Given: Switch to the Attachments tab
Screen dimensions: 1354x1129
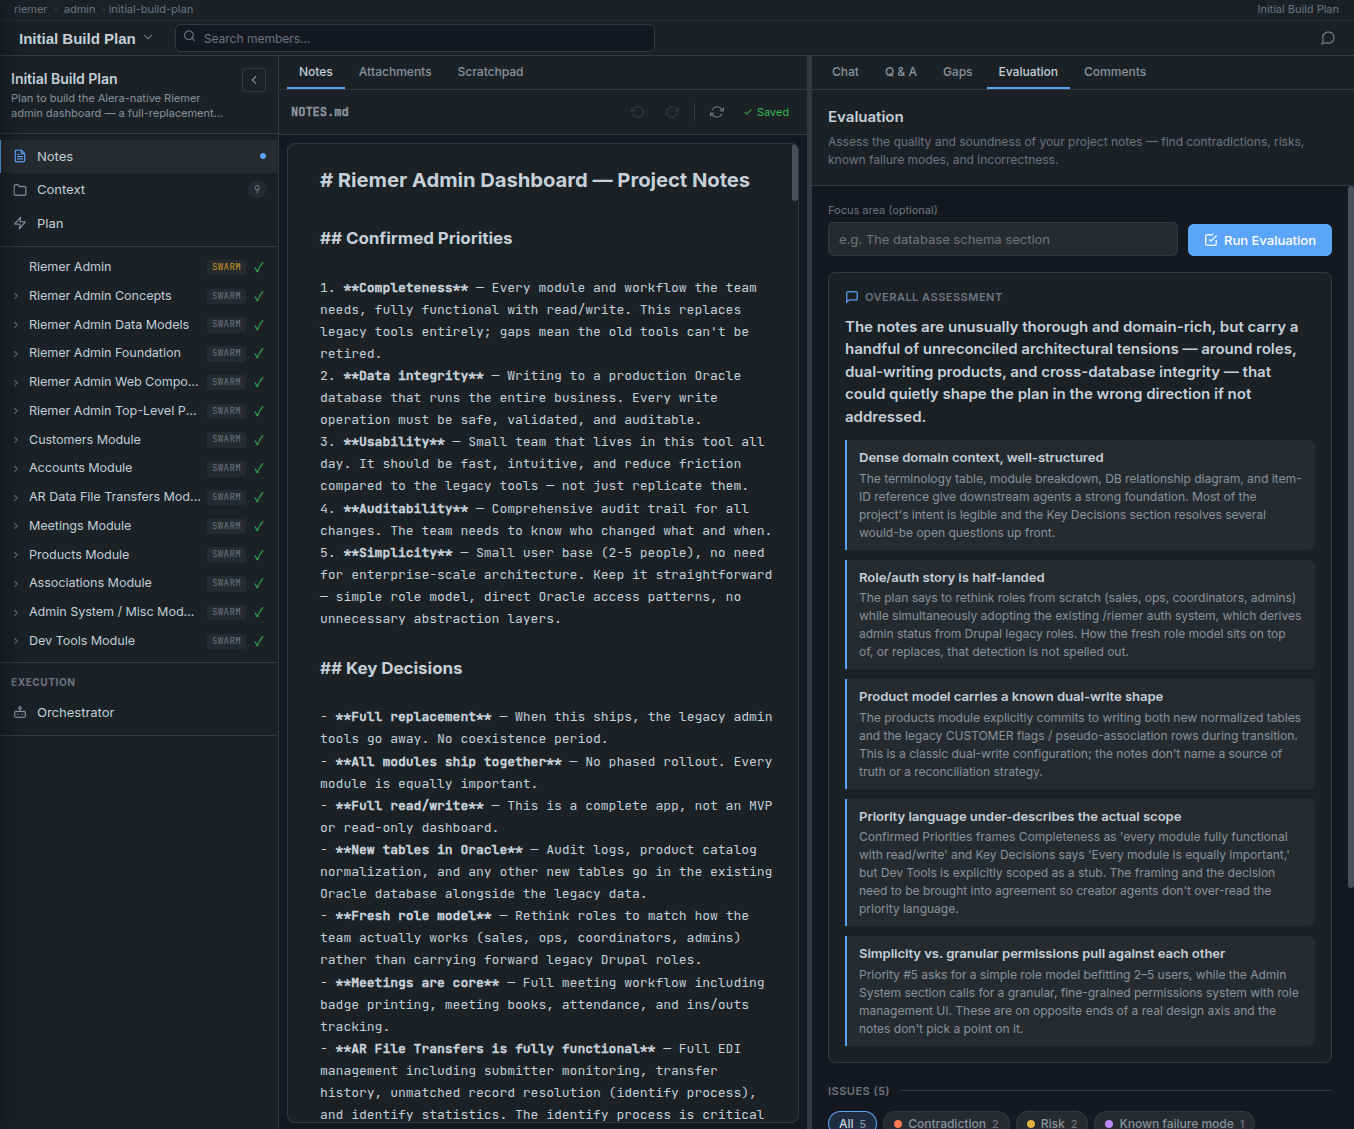Looking at the screenshot, I should 395,72.
